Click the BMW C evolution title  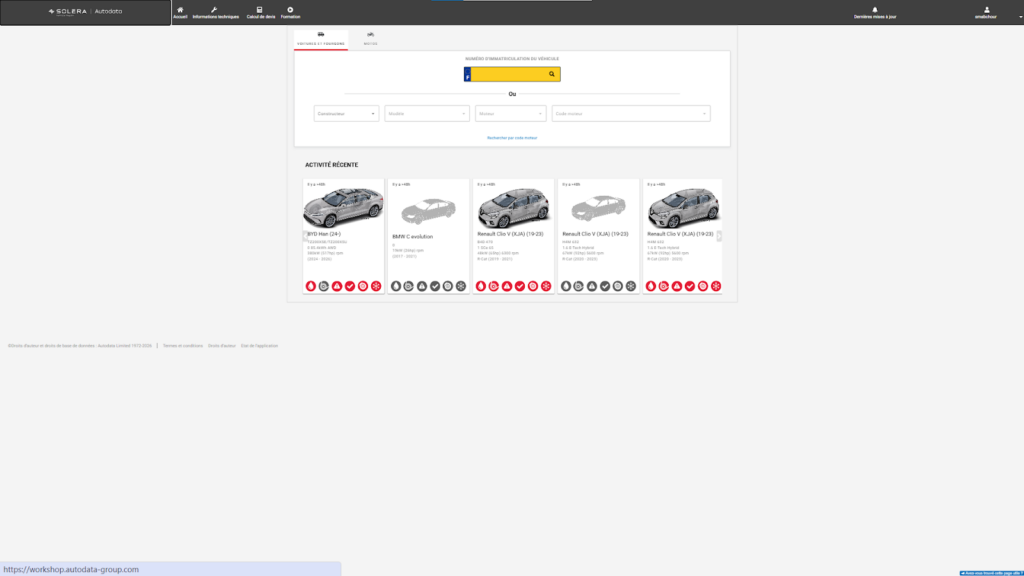(413, 236)
